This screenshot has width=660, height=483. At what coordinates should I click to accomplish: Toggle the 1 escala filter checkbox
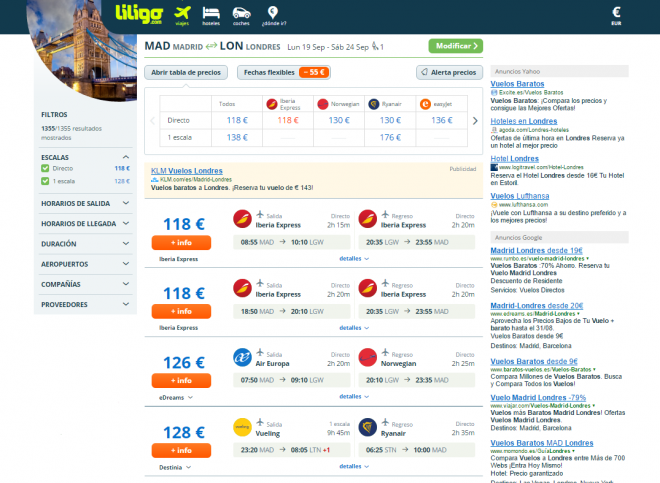click(x=45, y=181)
